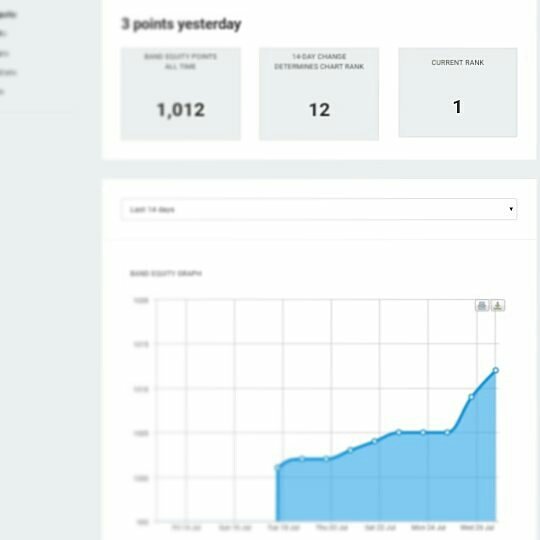Click the 14-Day Change card
This screenshot has width=540, height=540.
[319, 94]
